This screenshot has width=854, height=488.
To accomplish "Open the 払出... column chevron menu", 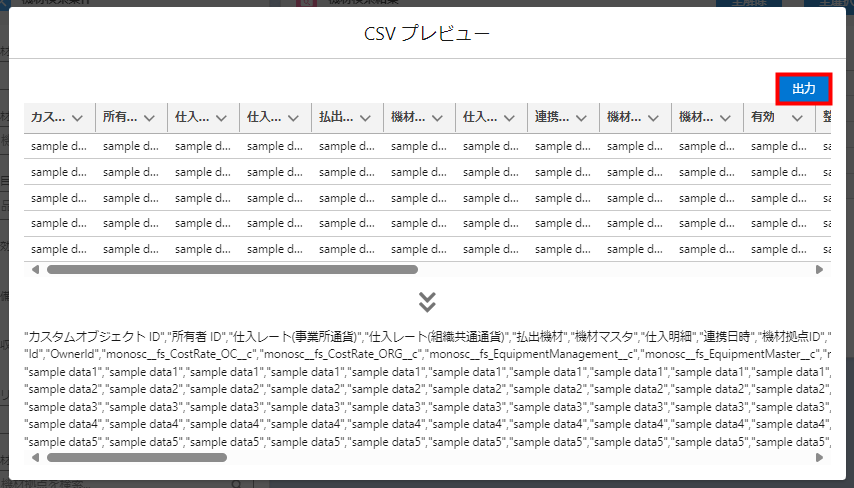I will point(365,118).
